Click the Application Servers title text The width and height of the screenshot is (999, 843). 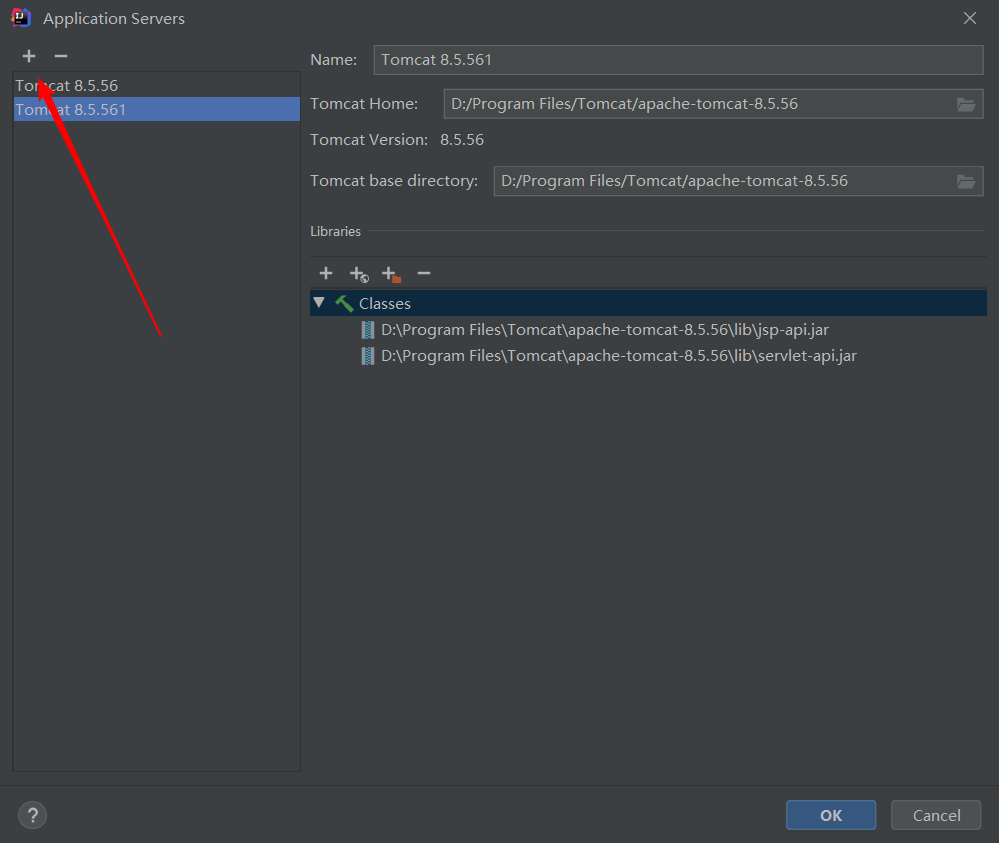[x=113, y=19]
